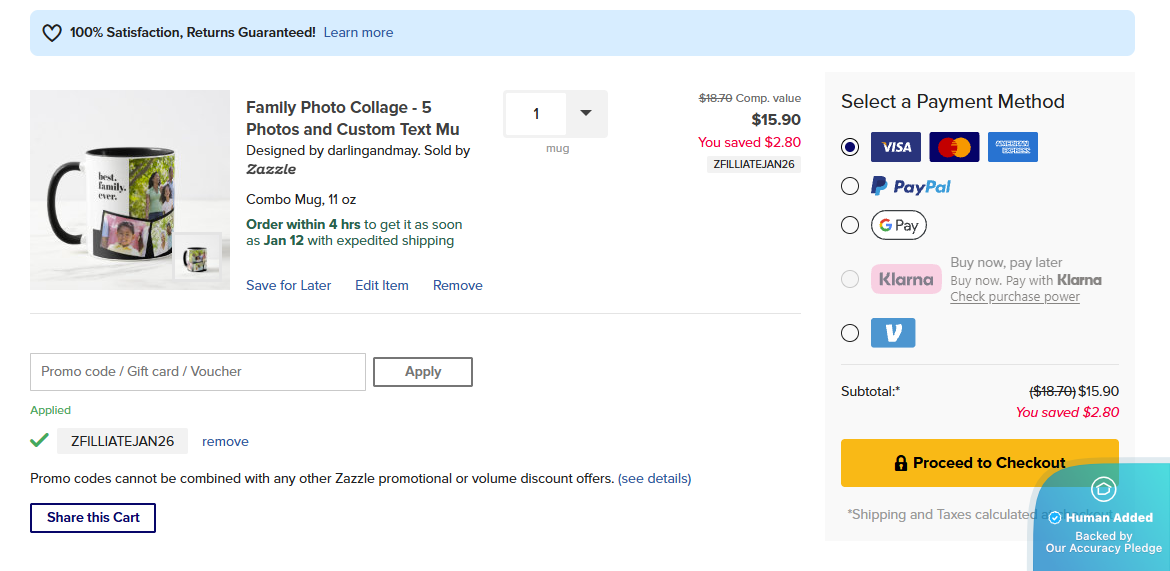Viewport: 1170px width, 571px height.
Task: Click Save for Later link
Action: 288,286
